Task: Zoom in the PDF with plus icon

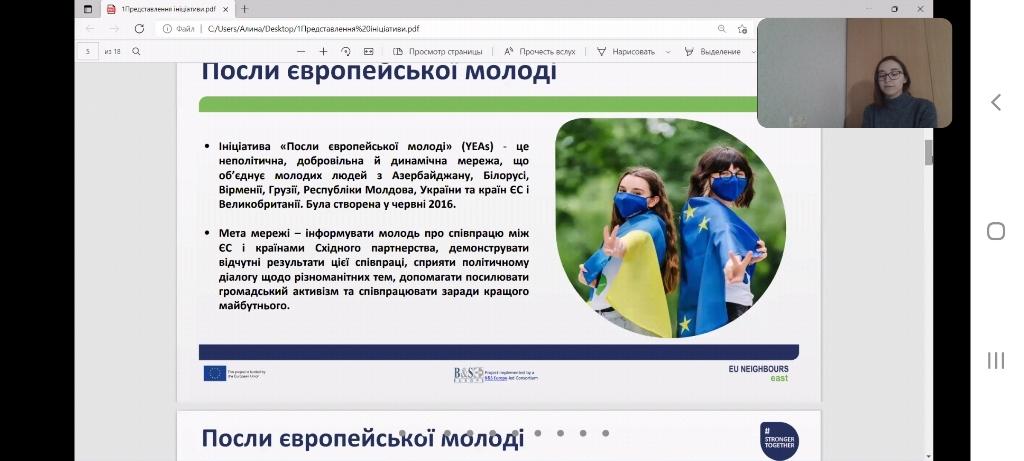Action: tap(323, 51)
